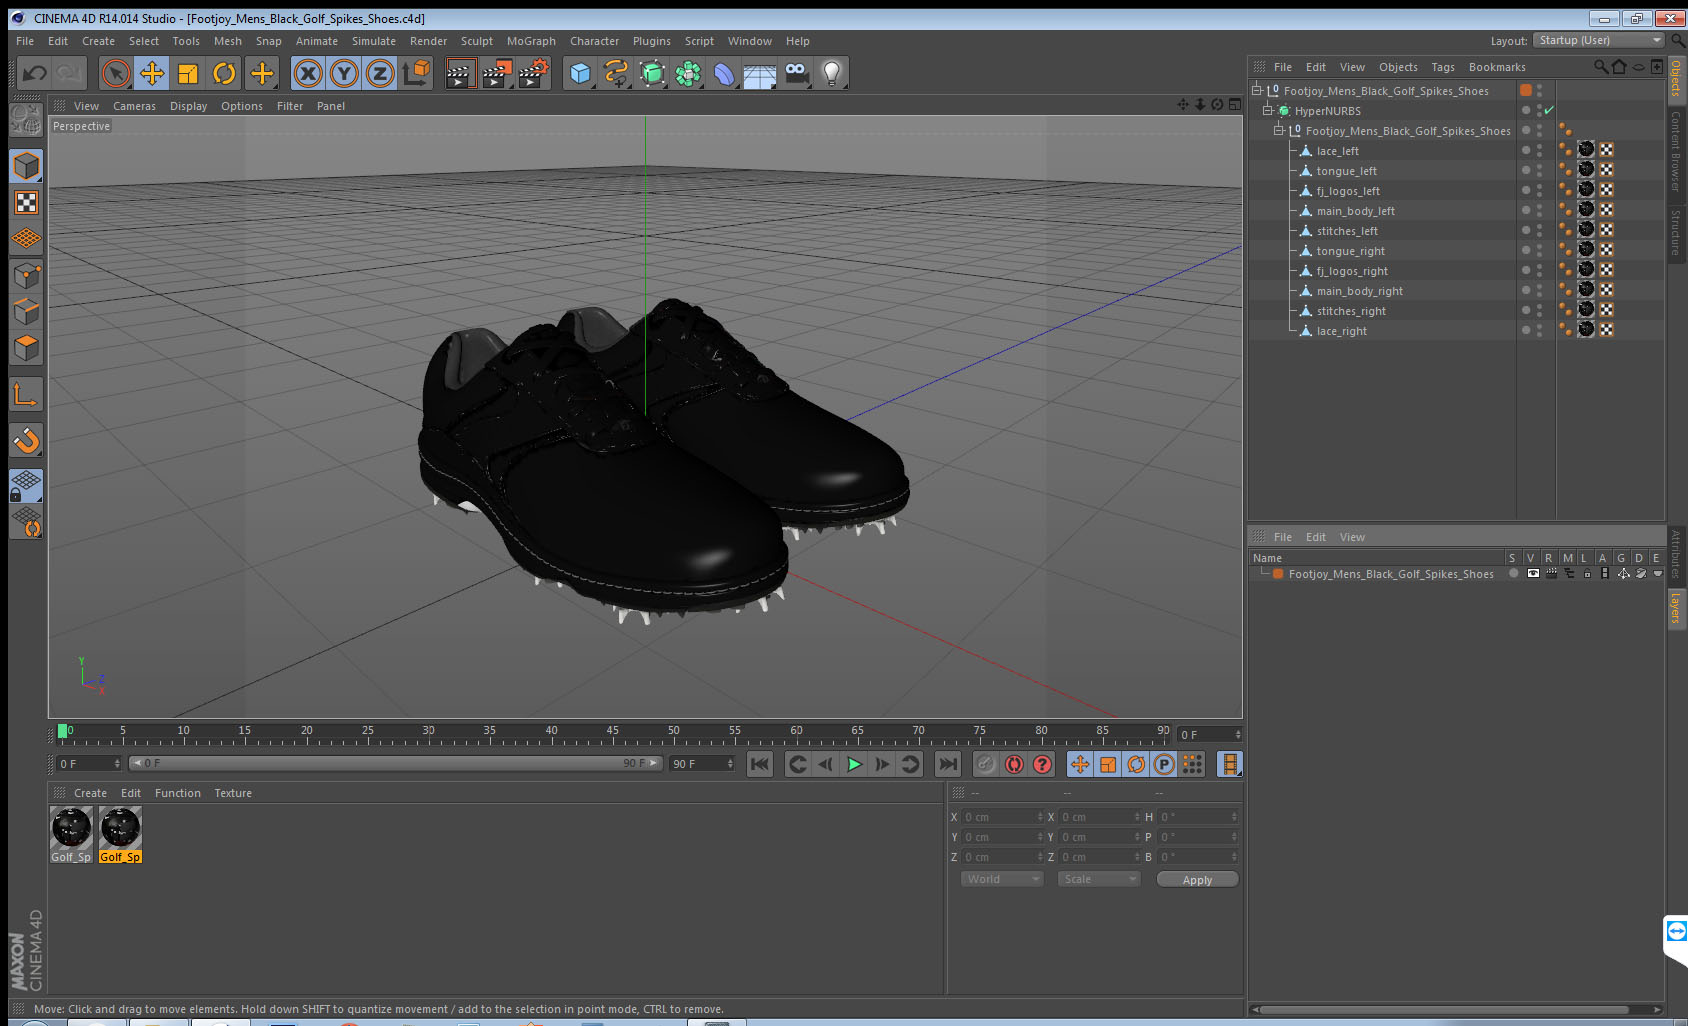Collapse the HyperNURBS tree node
1688x1026 pixels.
[x=1267, y=110]
